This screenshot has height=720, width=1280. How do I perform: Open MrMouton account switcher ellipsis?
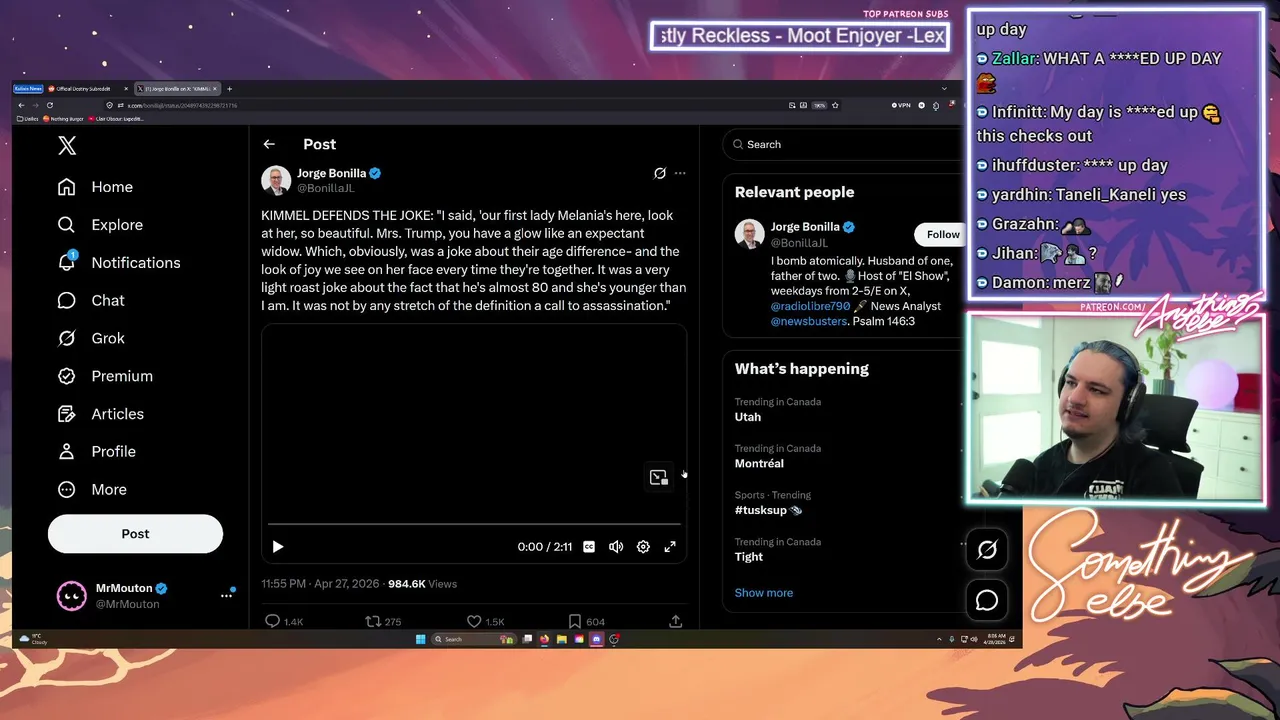point(226,595)
